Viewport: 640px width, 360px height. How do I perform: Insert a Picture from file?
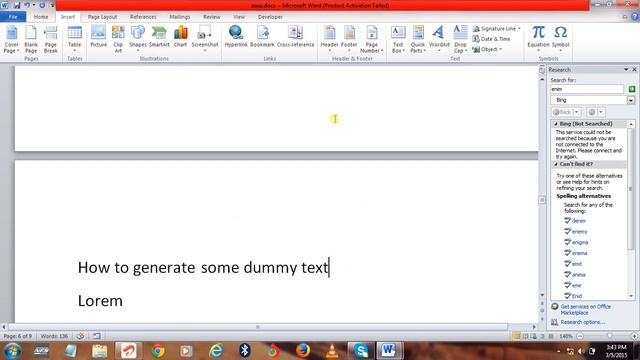(98, 37)
